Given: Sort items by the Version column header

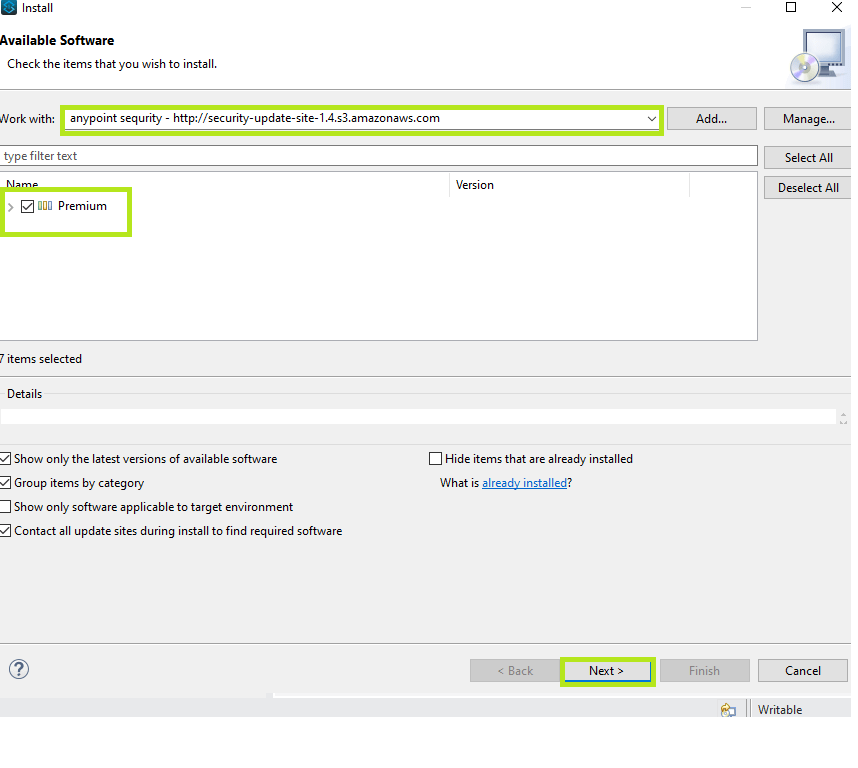Looking at the screenshot, I should 474,184.
